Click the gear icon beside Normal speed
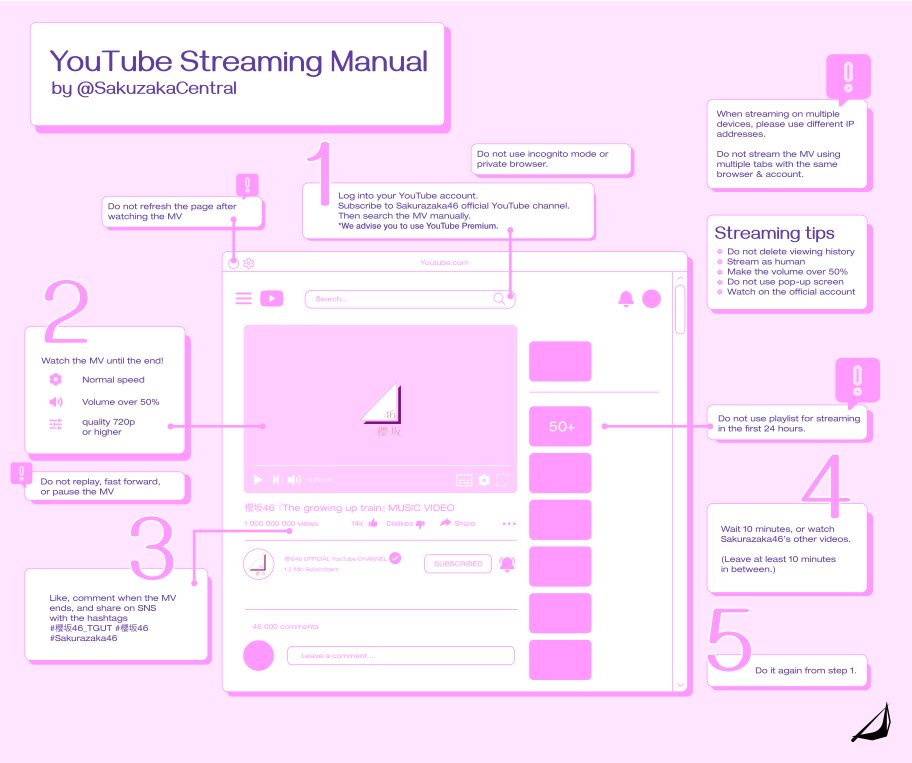This screenshot has width=912, height=763. point(55,379)
